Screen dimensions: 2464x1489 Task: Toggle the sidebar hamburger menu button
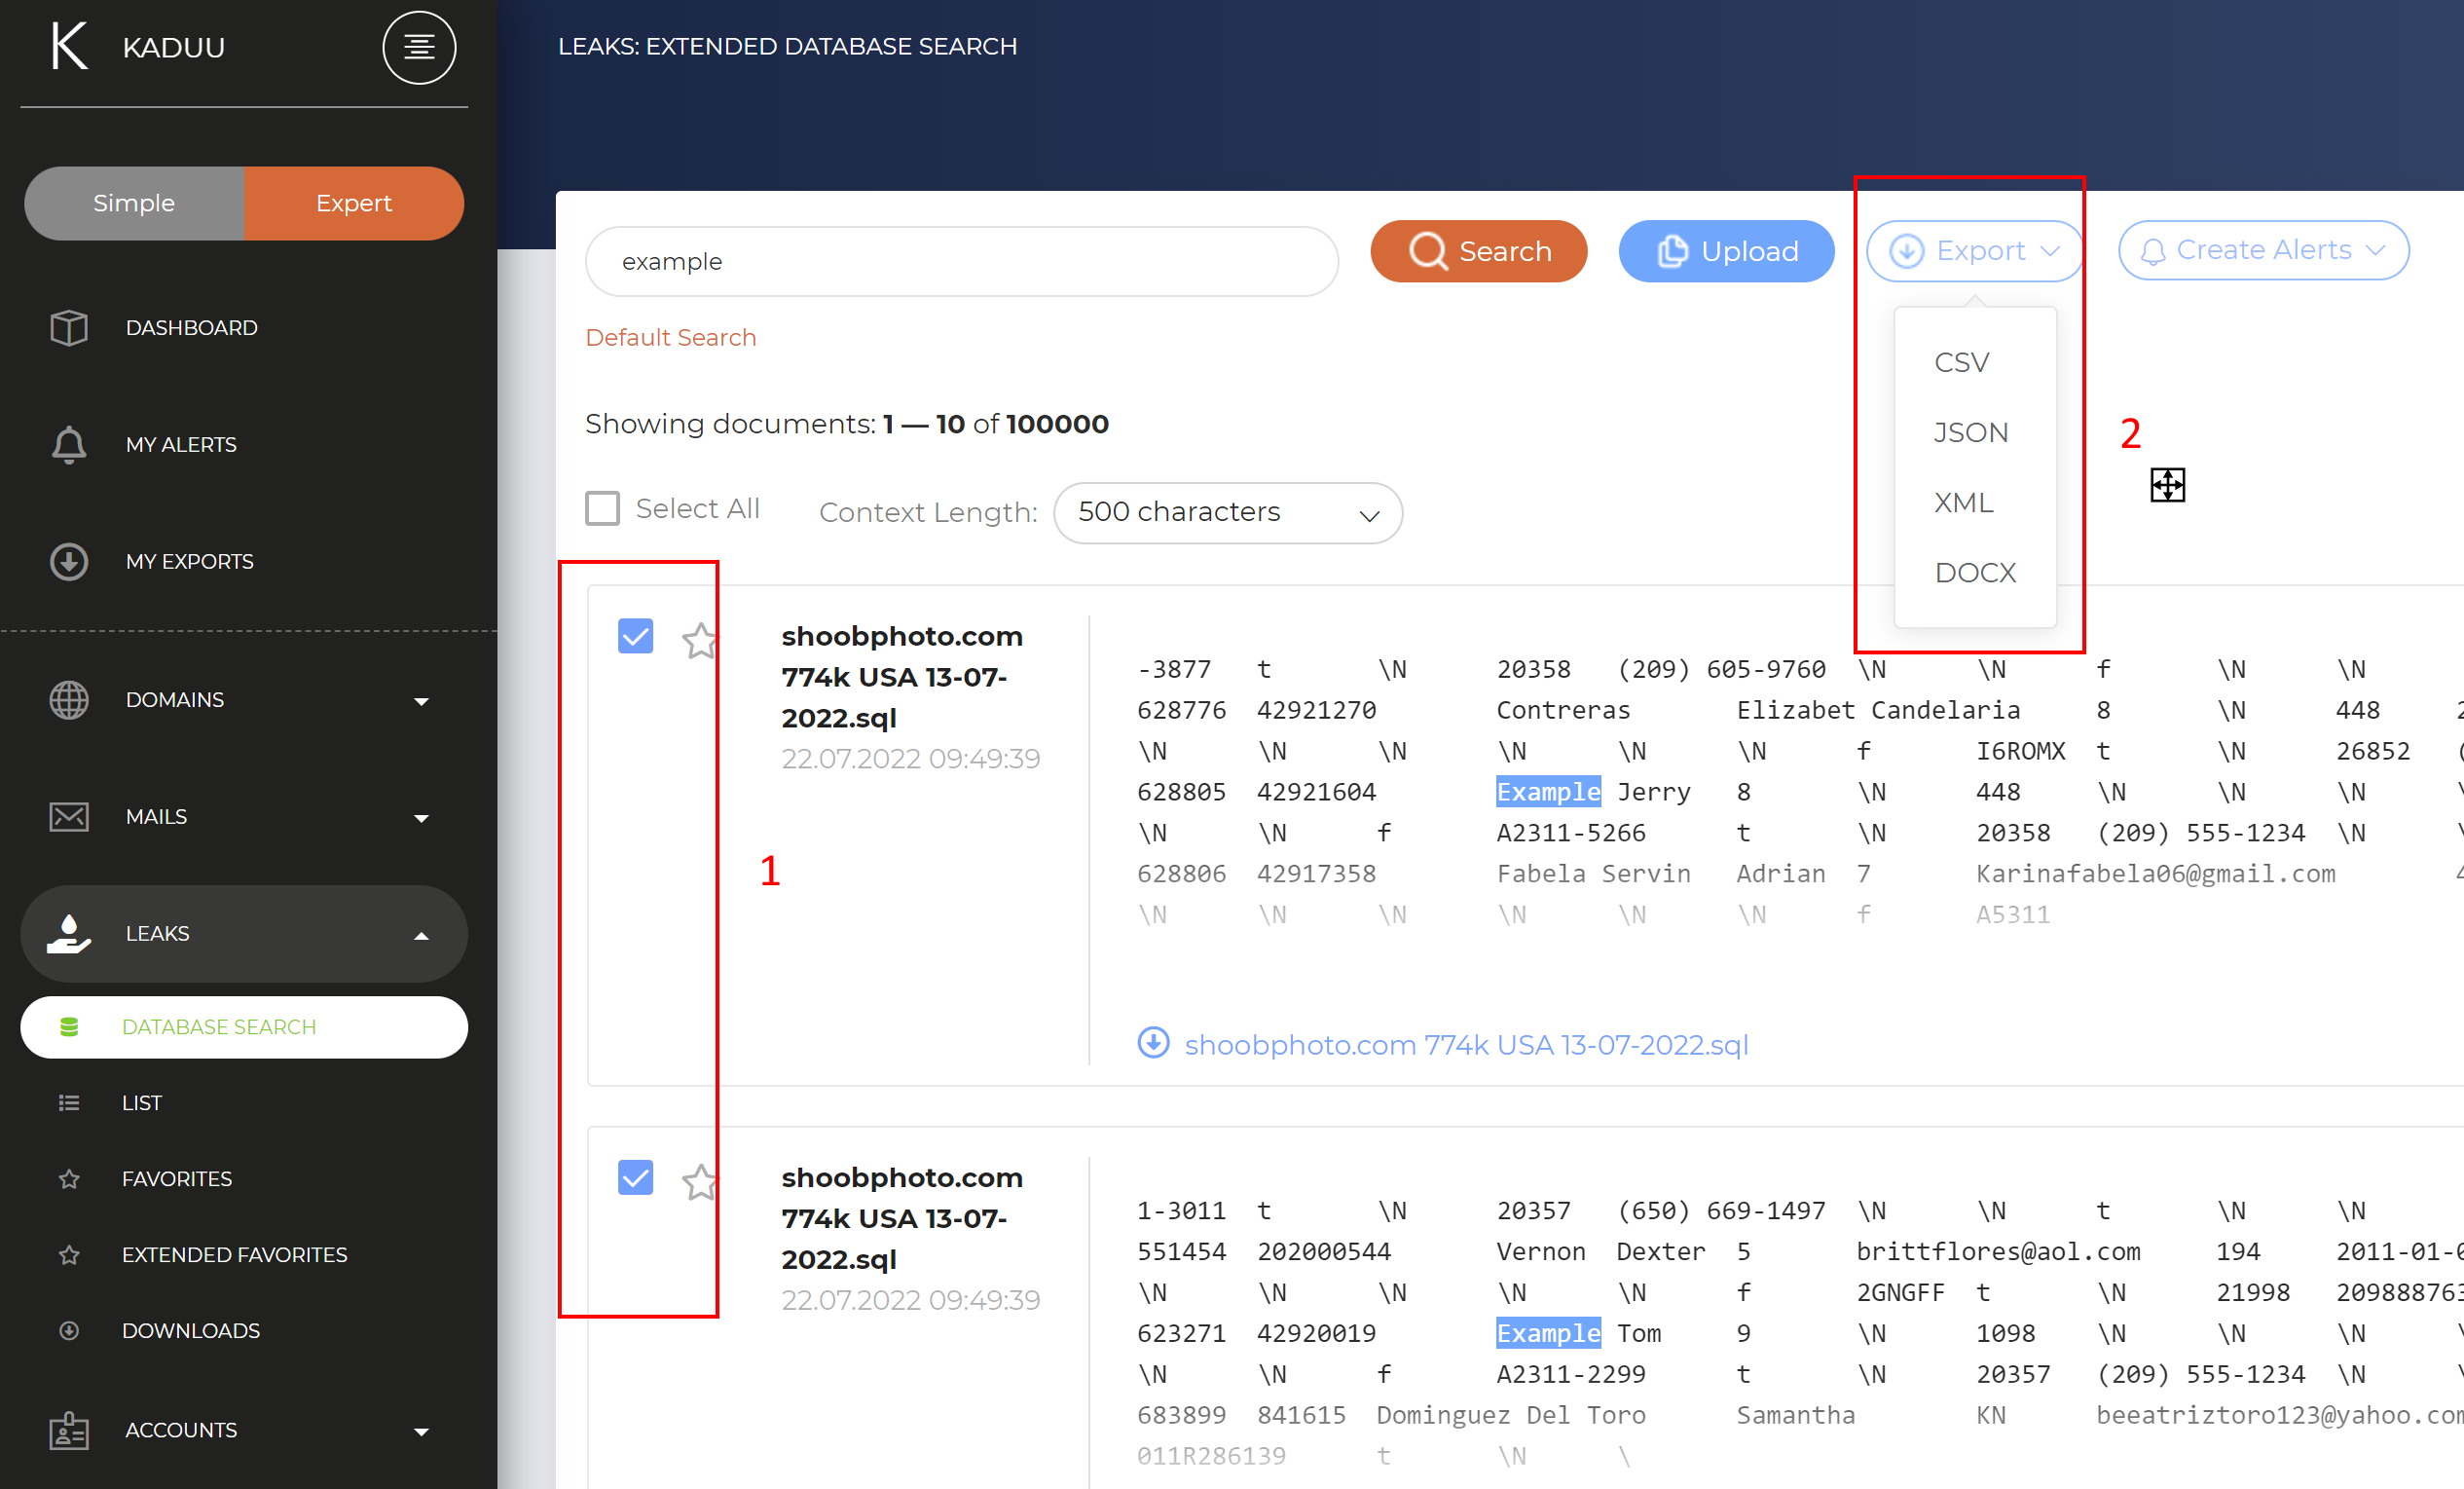pyautogui.click(x=419, y=47)
